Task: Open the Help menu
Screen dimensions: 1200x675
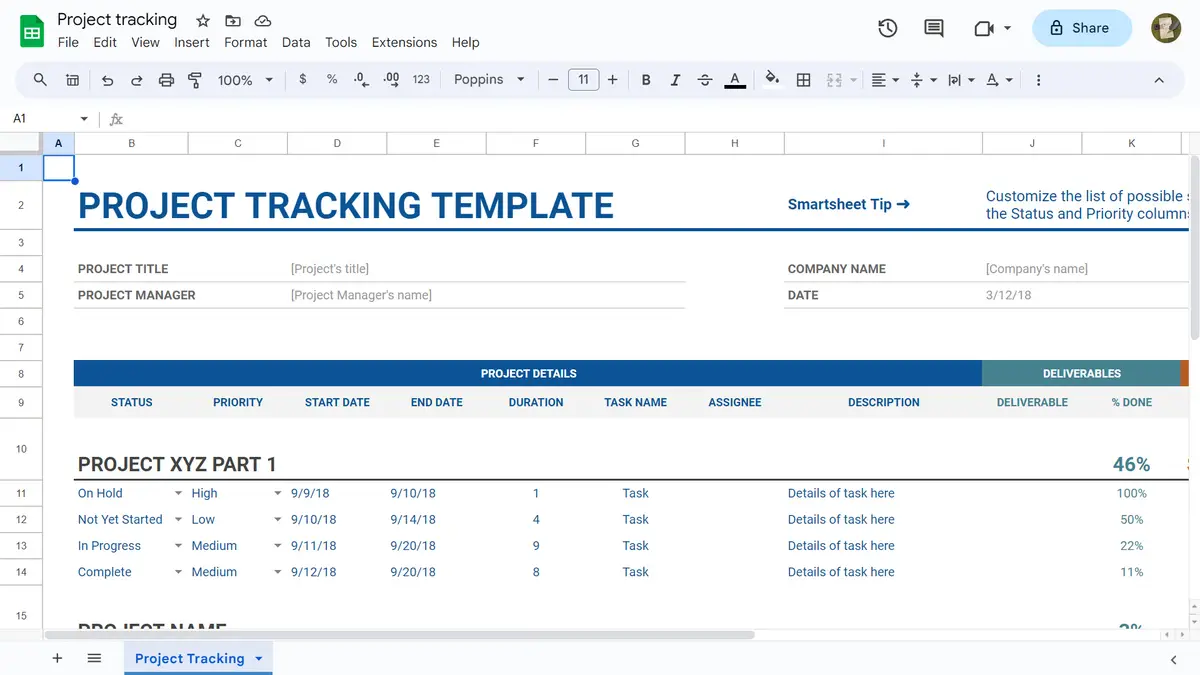Action: (x=465, y=42)
